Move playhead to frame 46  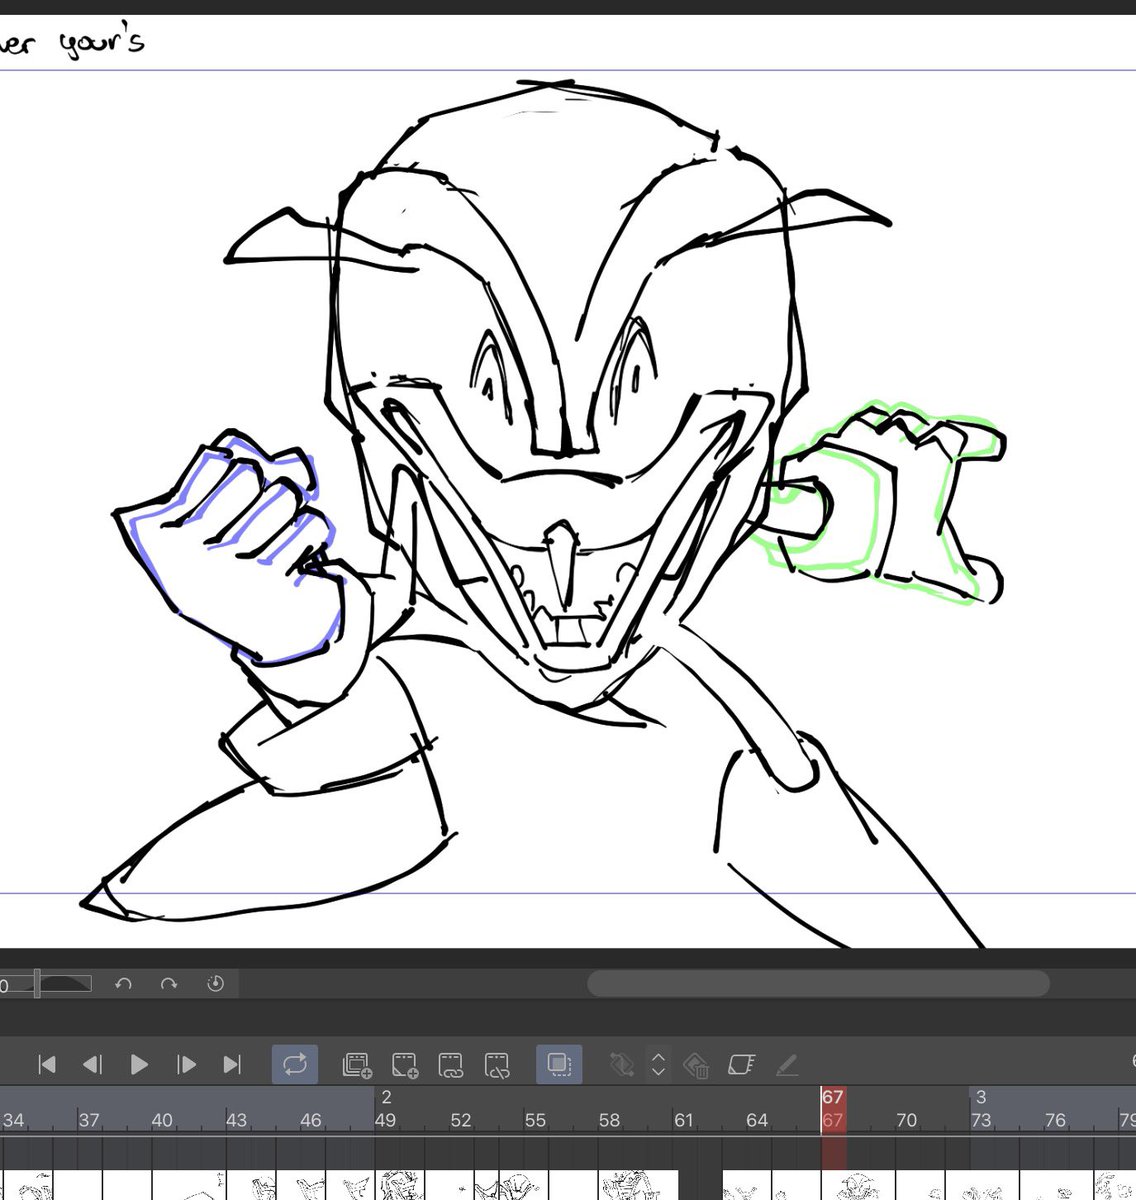click(311, 1120)
